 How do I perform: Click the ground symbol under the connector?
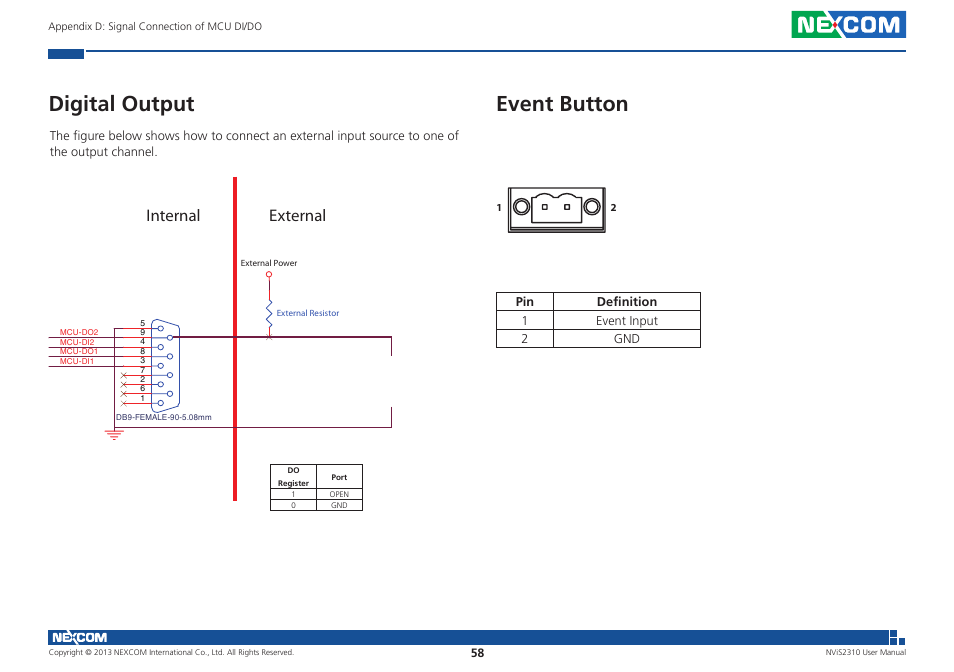(114, 434)
